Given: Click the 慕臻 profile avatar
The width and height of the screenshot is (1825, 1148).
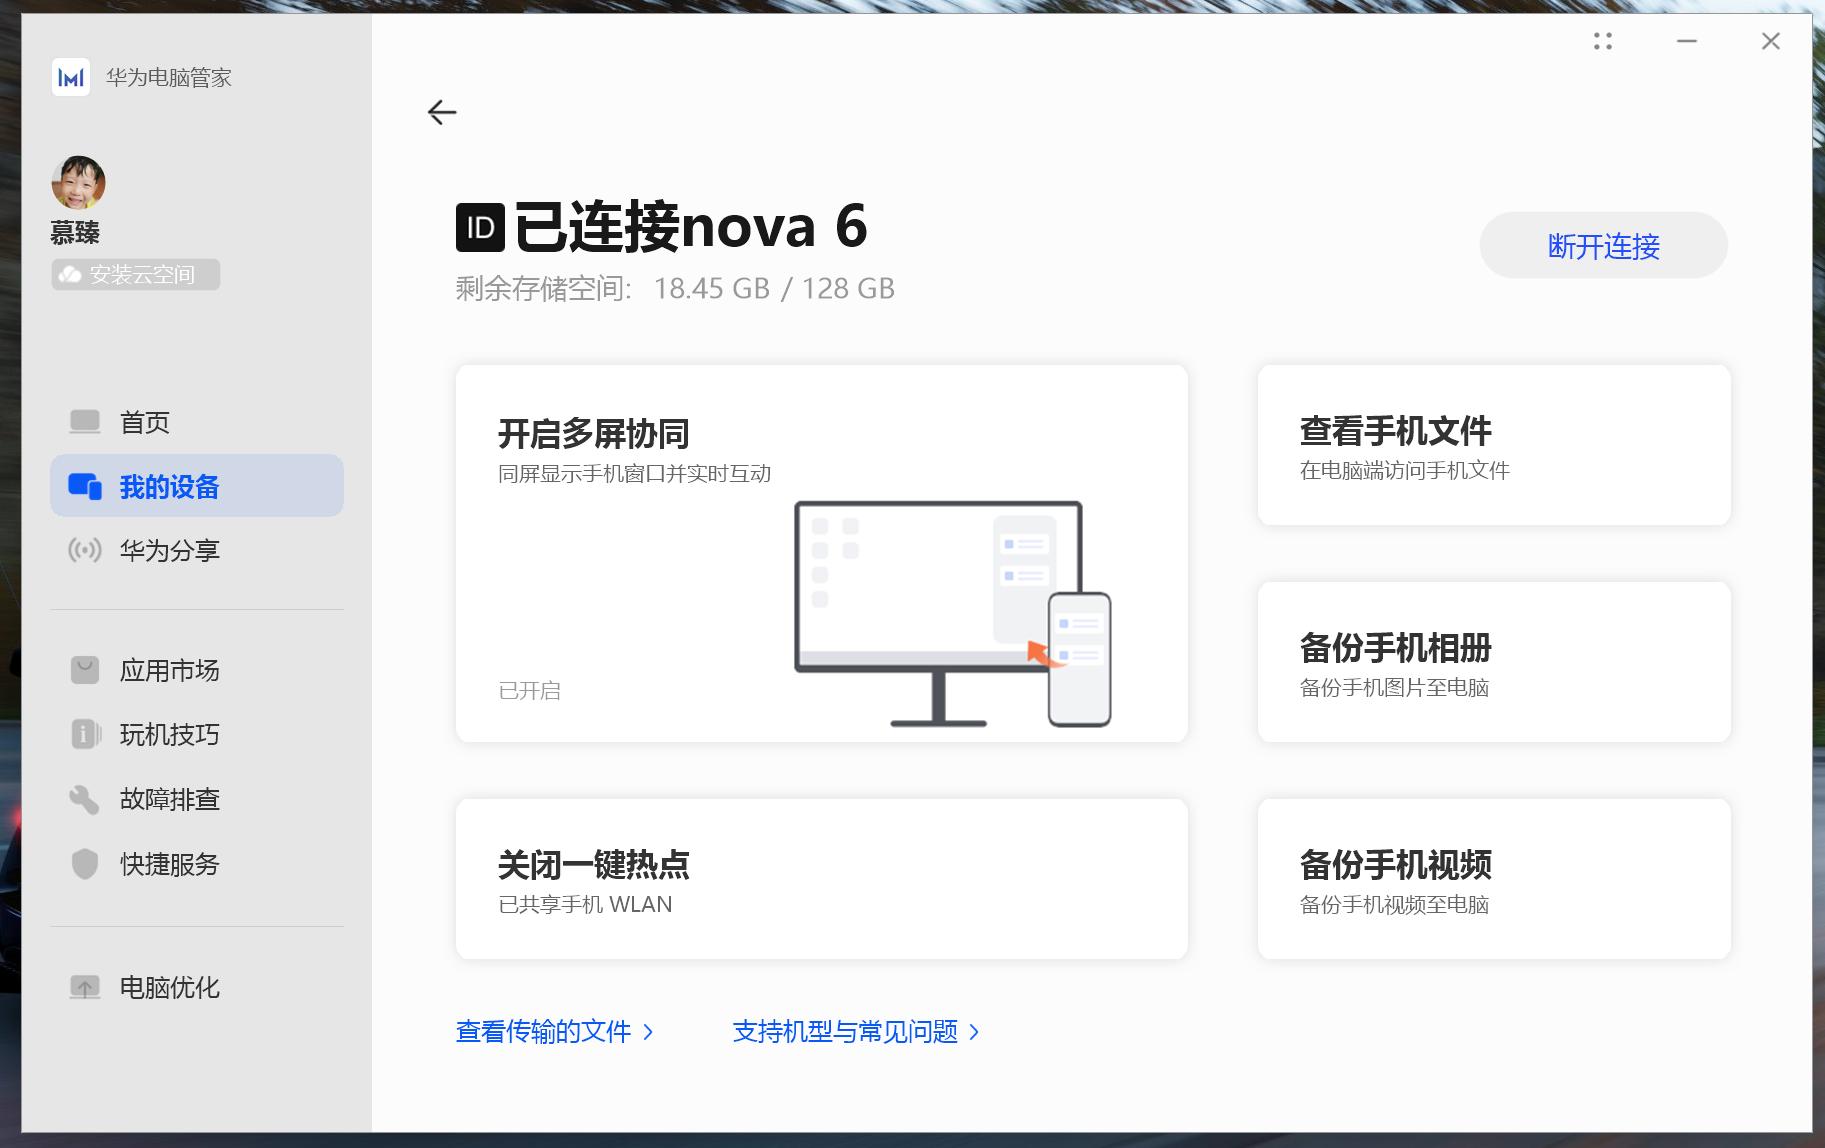Looking at the screenshot, I should pos(78,183).
